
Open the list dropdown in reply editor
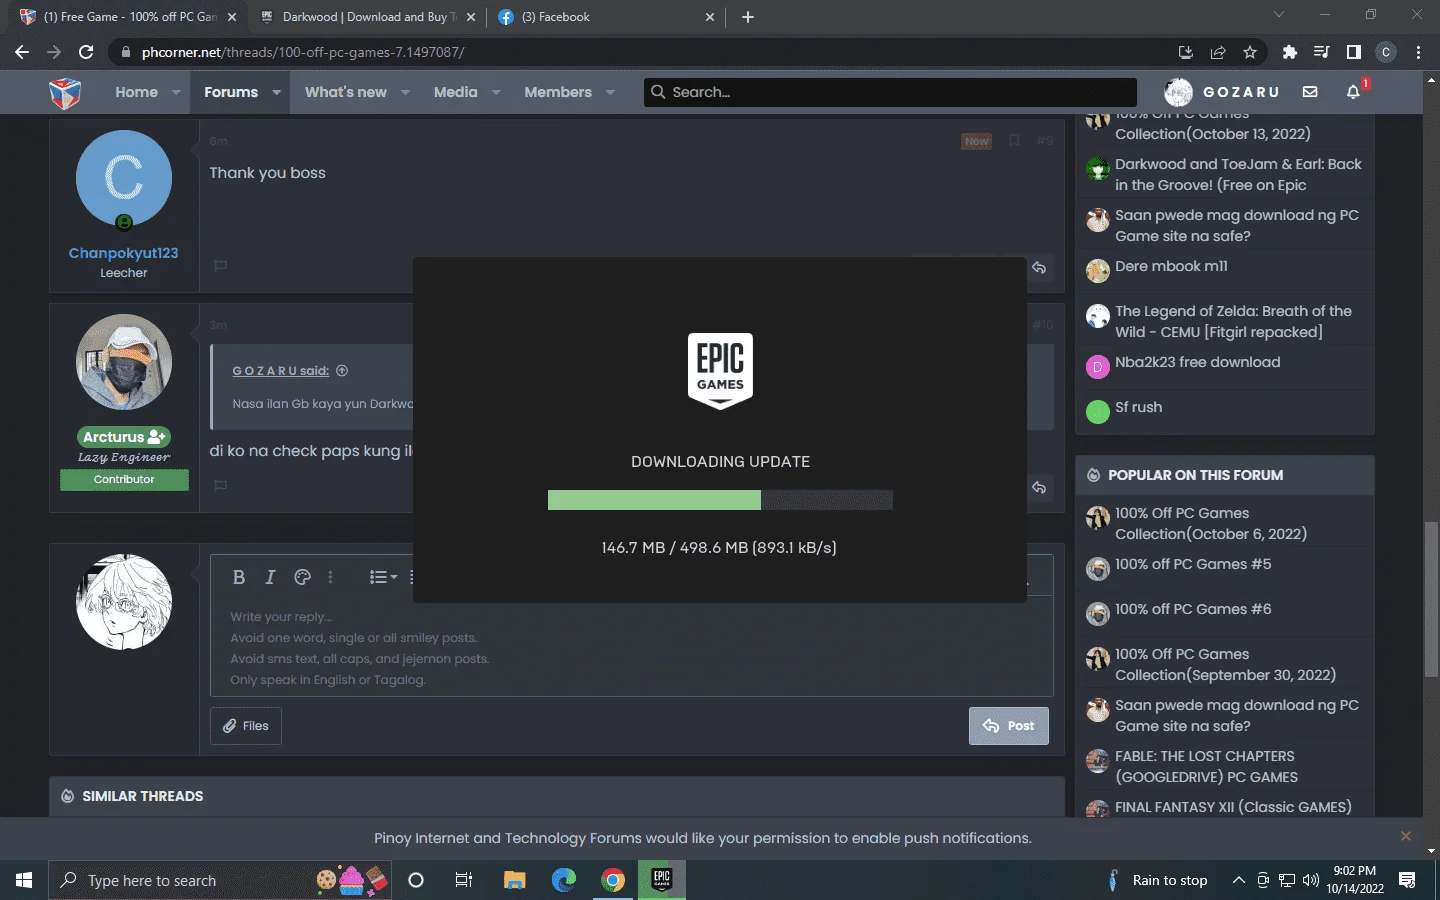(x=383, y=577)
